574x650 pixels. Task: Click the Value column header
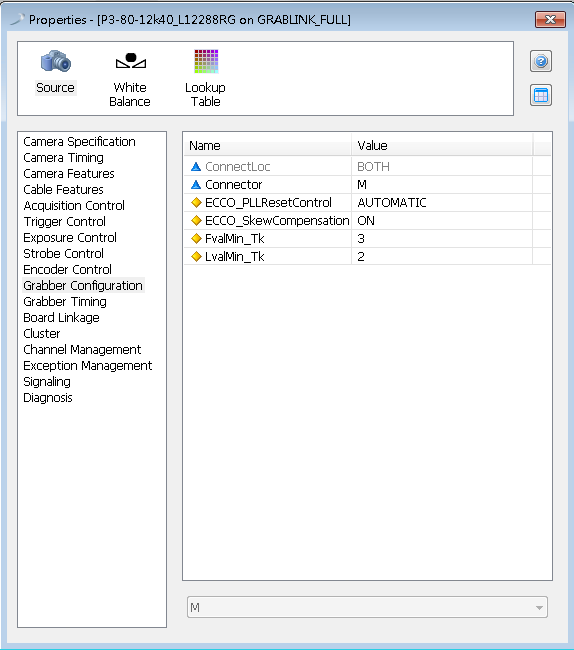coord(442,146)
